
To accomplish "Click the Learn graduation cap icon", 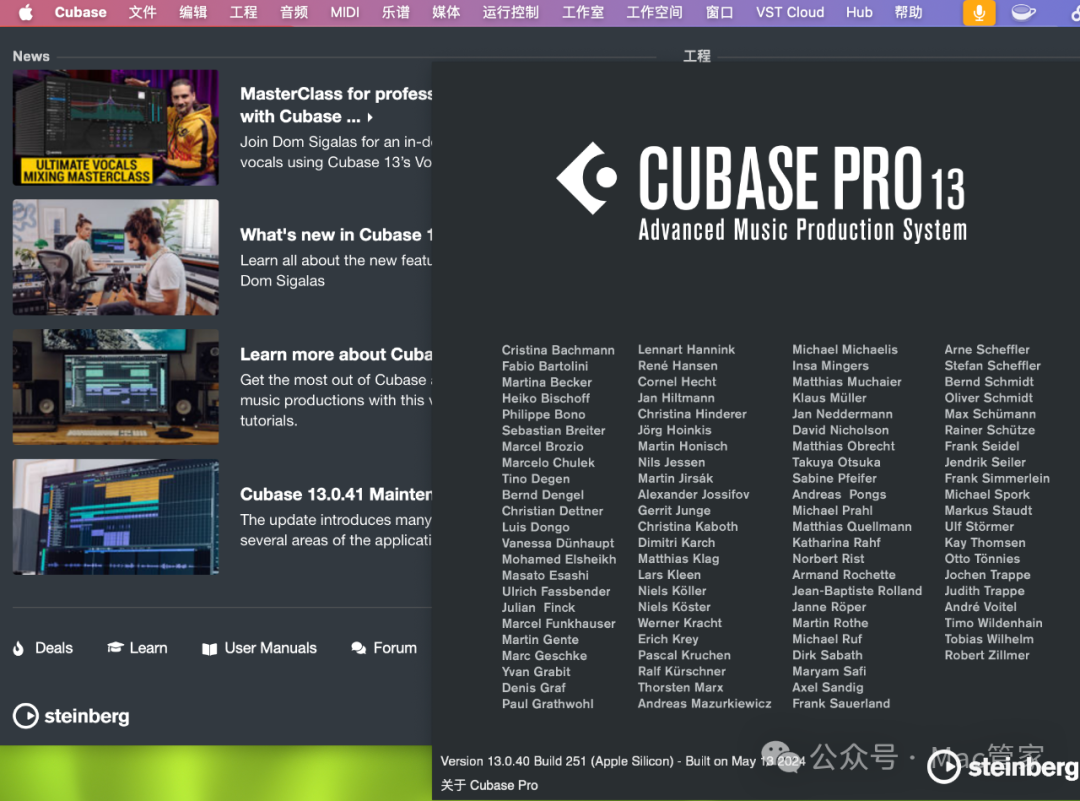I will (115, 647).
